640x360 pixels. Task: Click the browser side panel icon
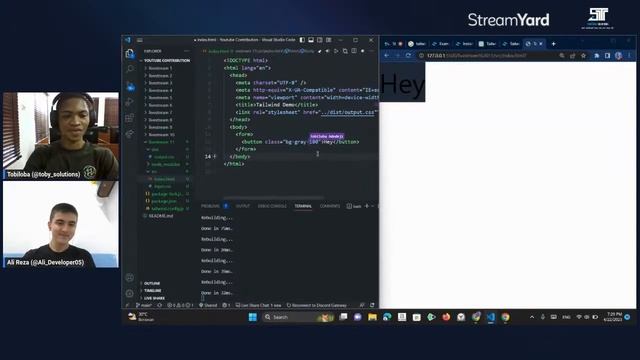607,56
